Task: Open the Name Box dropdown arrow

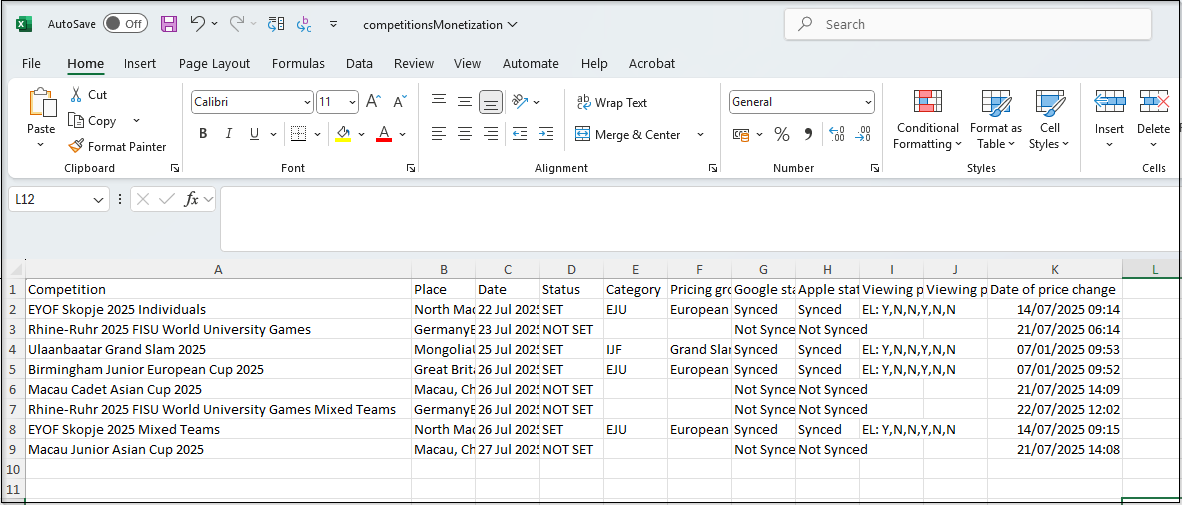Action: coord(98,200)
